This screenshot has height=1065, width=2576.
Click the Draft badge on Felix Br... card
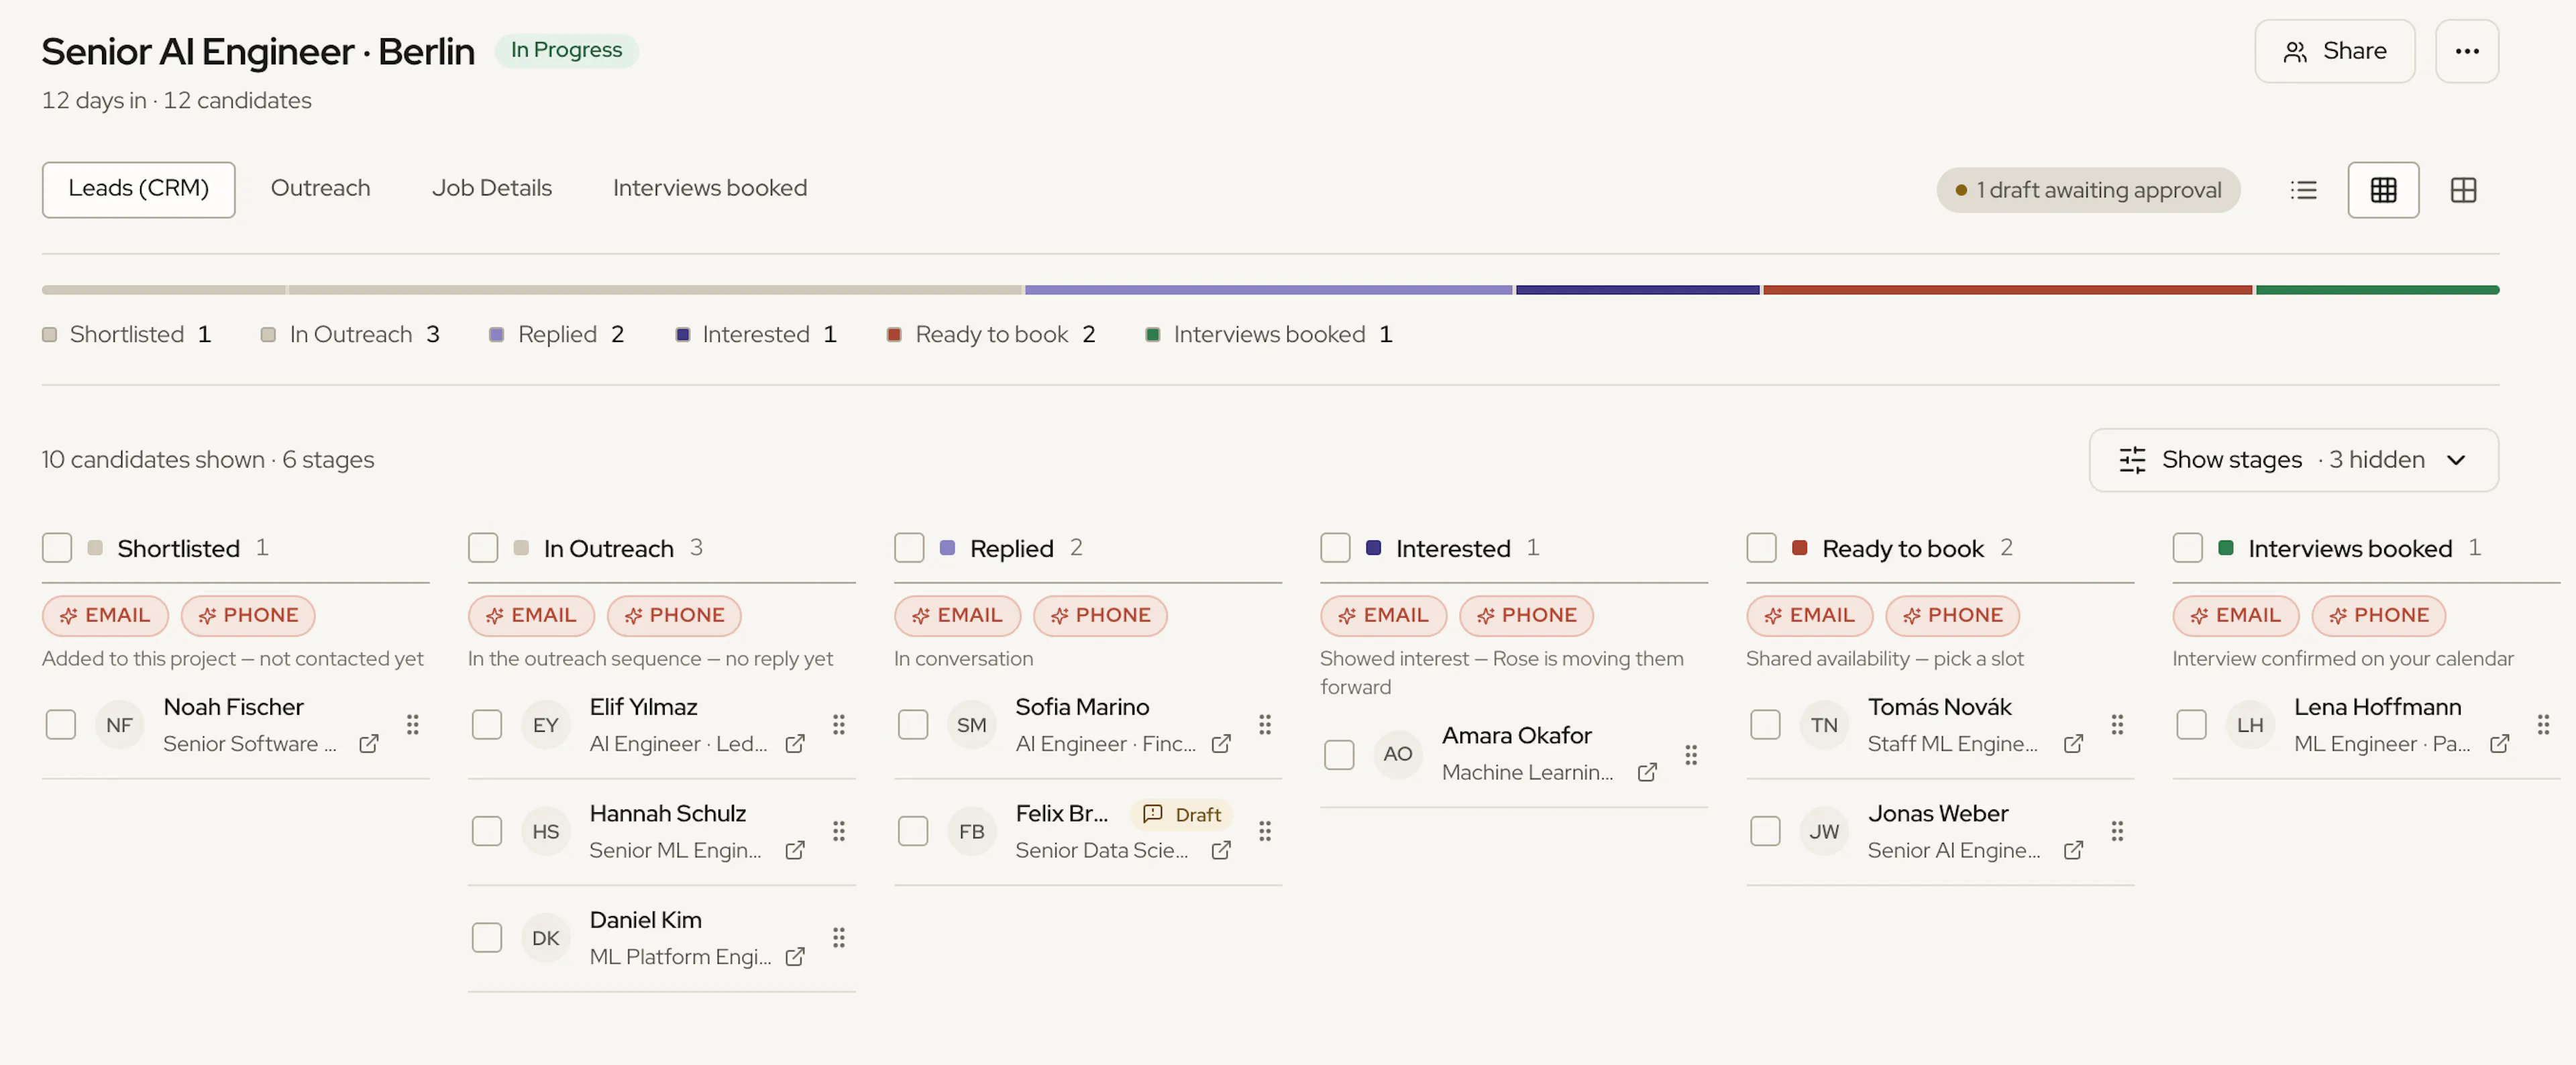(1181, 814)
